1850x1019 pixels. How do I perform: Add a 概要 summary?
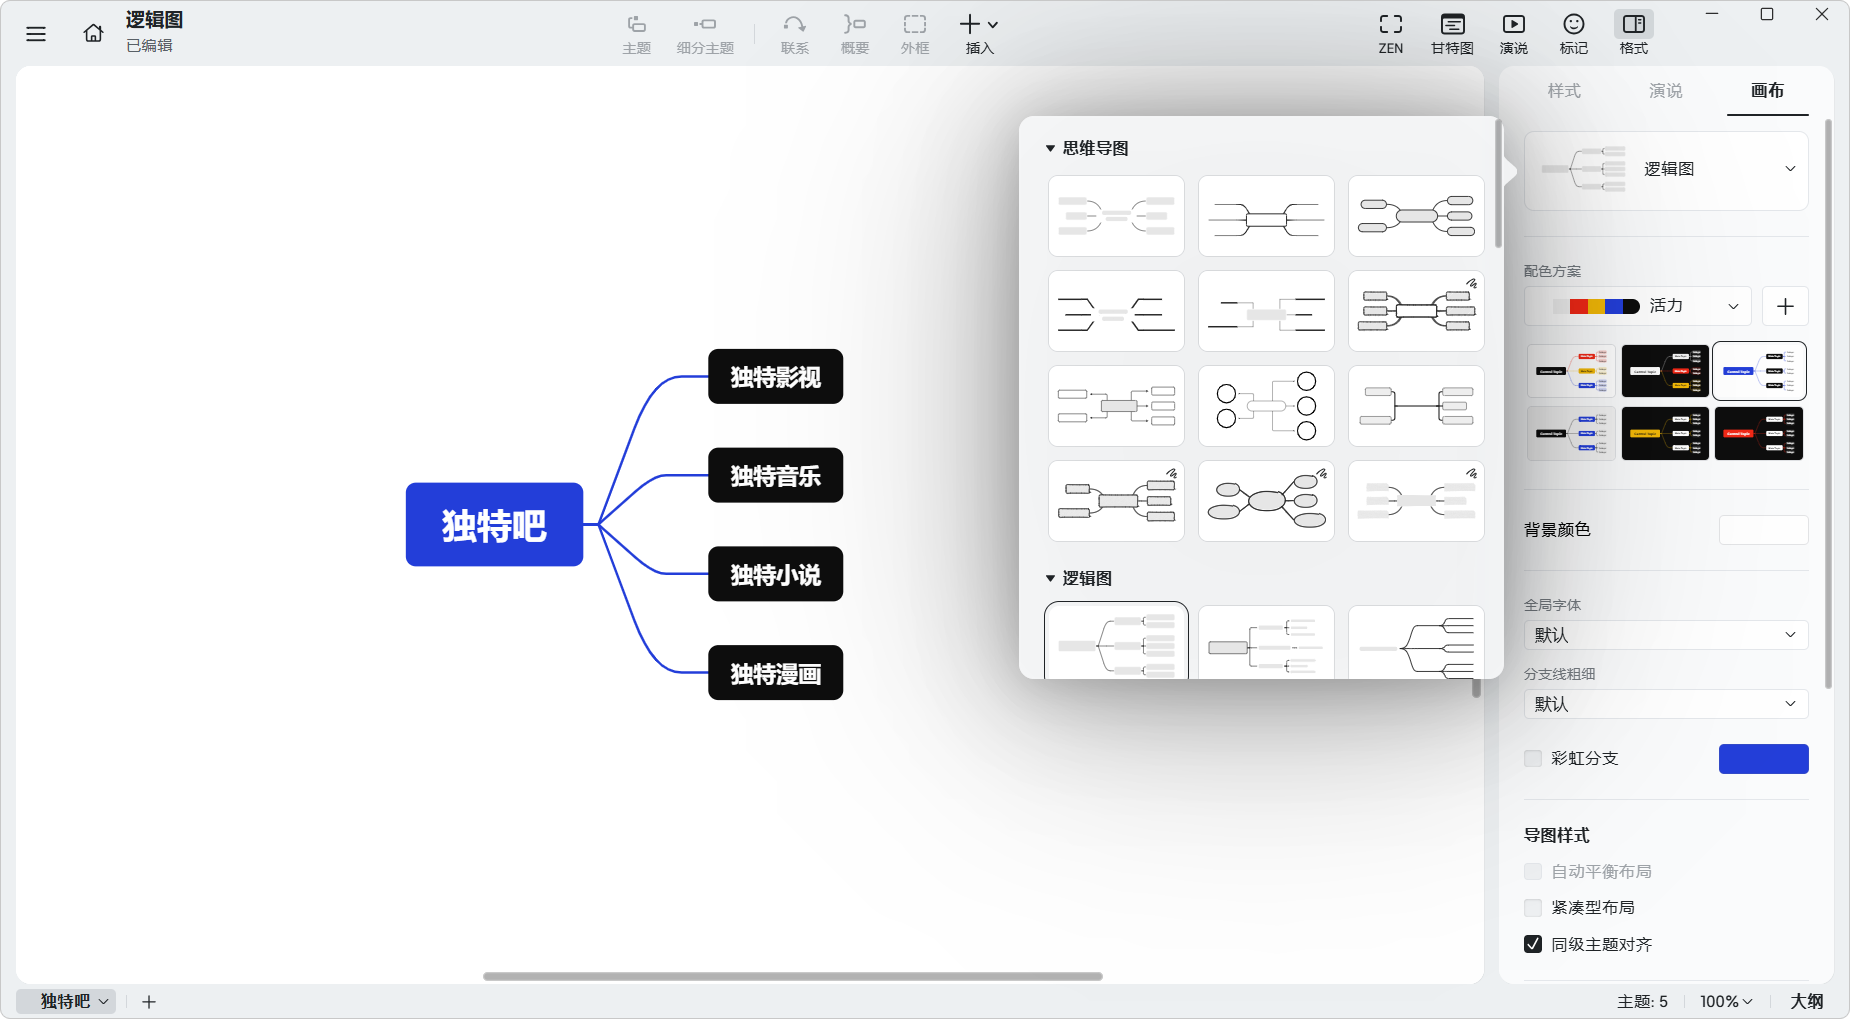[854, 33]
